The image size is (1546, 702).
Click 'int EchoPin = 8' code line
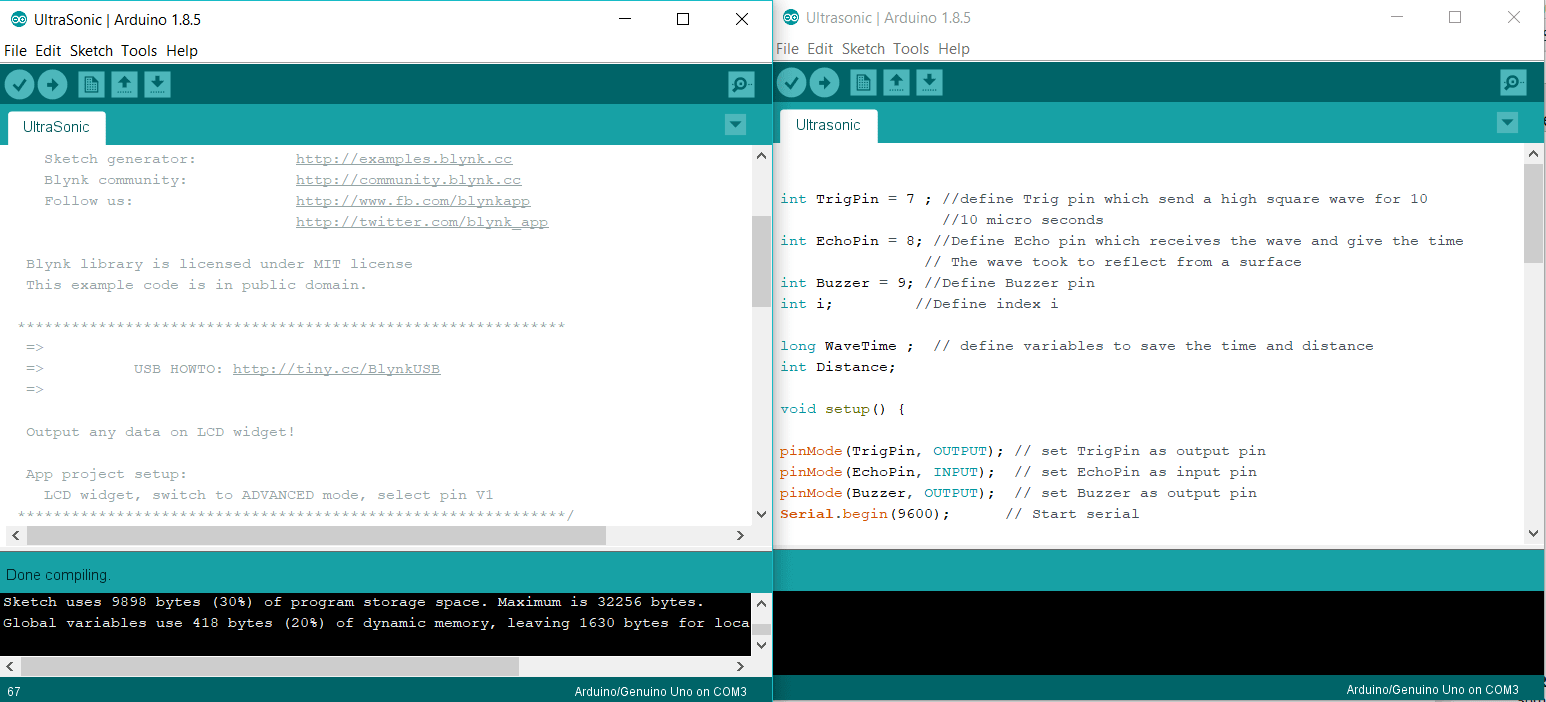tap(1122, 241)
